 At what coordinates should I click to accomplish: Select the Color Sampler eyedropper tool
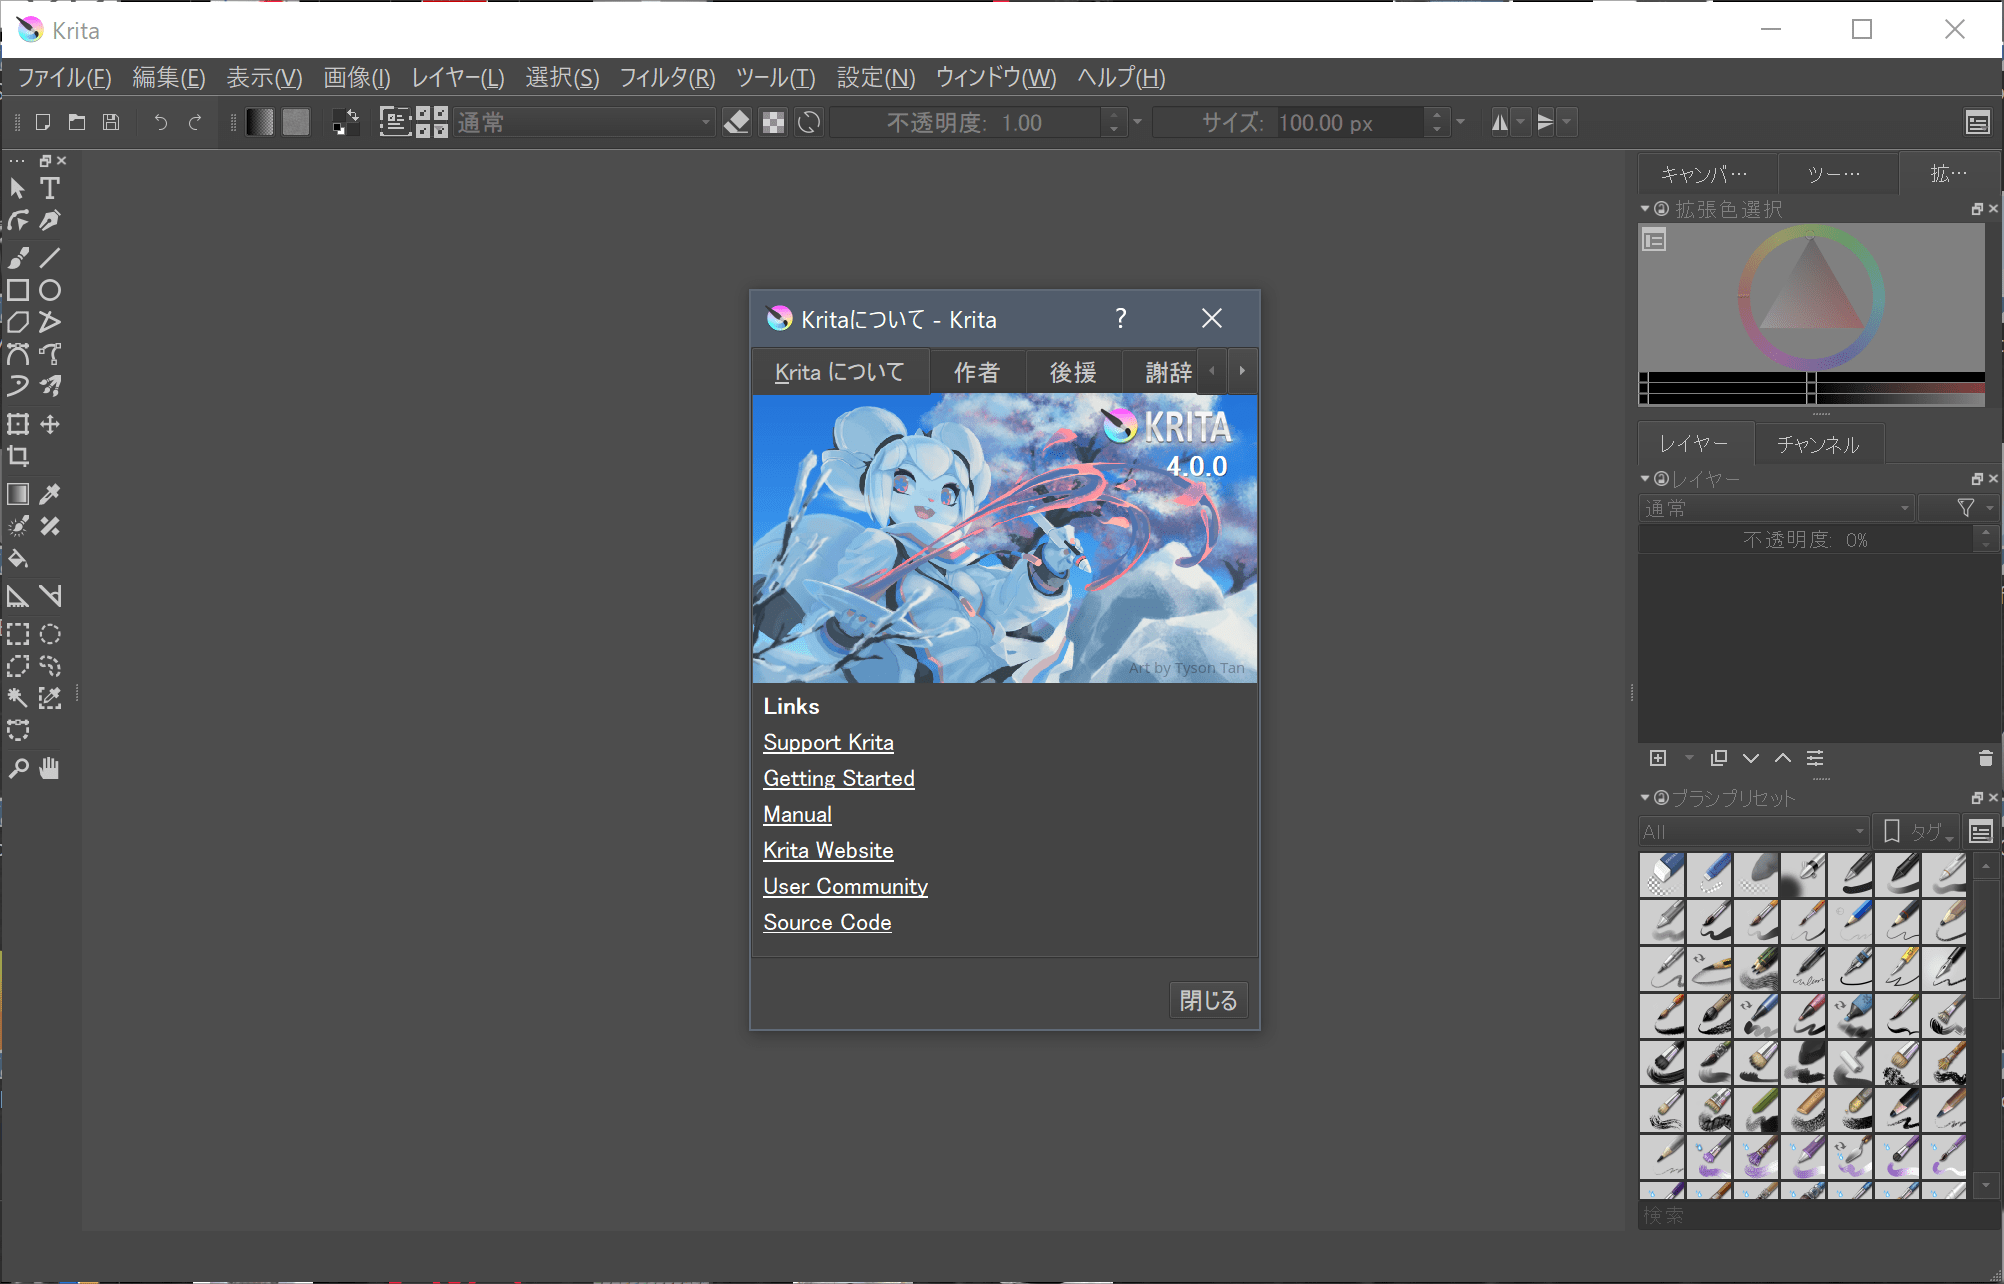pos(49,493)
